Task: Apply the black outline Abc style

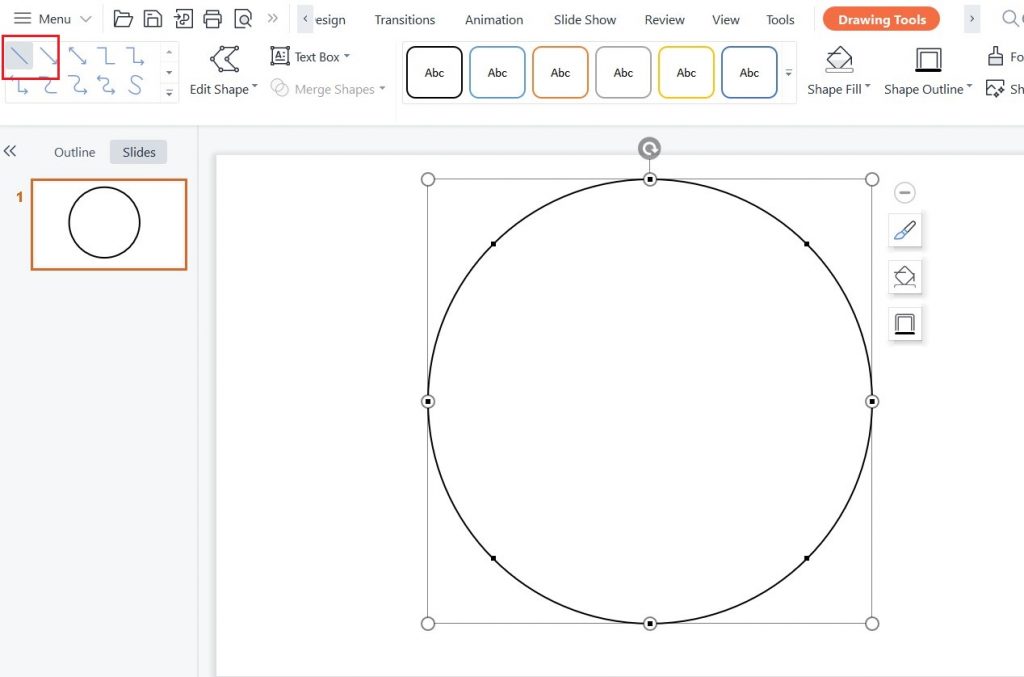Action: click(434, 72)
